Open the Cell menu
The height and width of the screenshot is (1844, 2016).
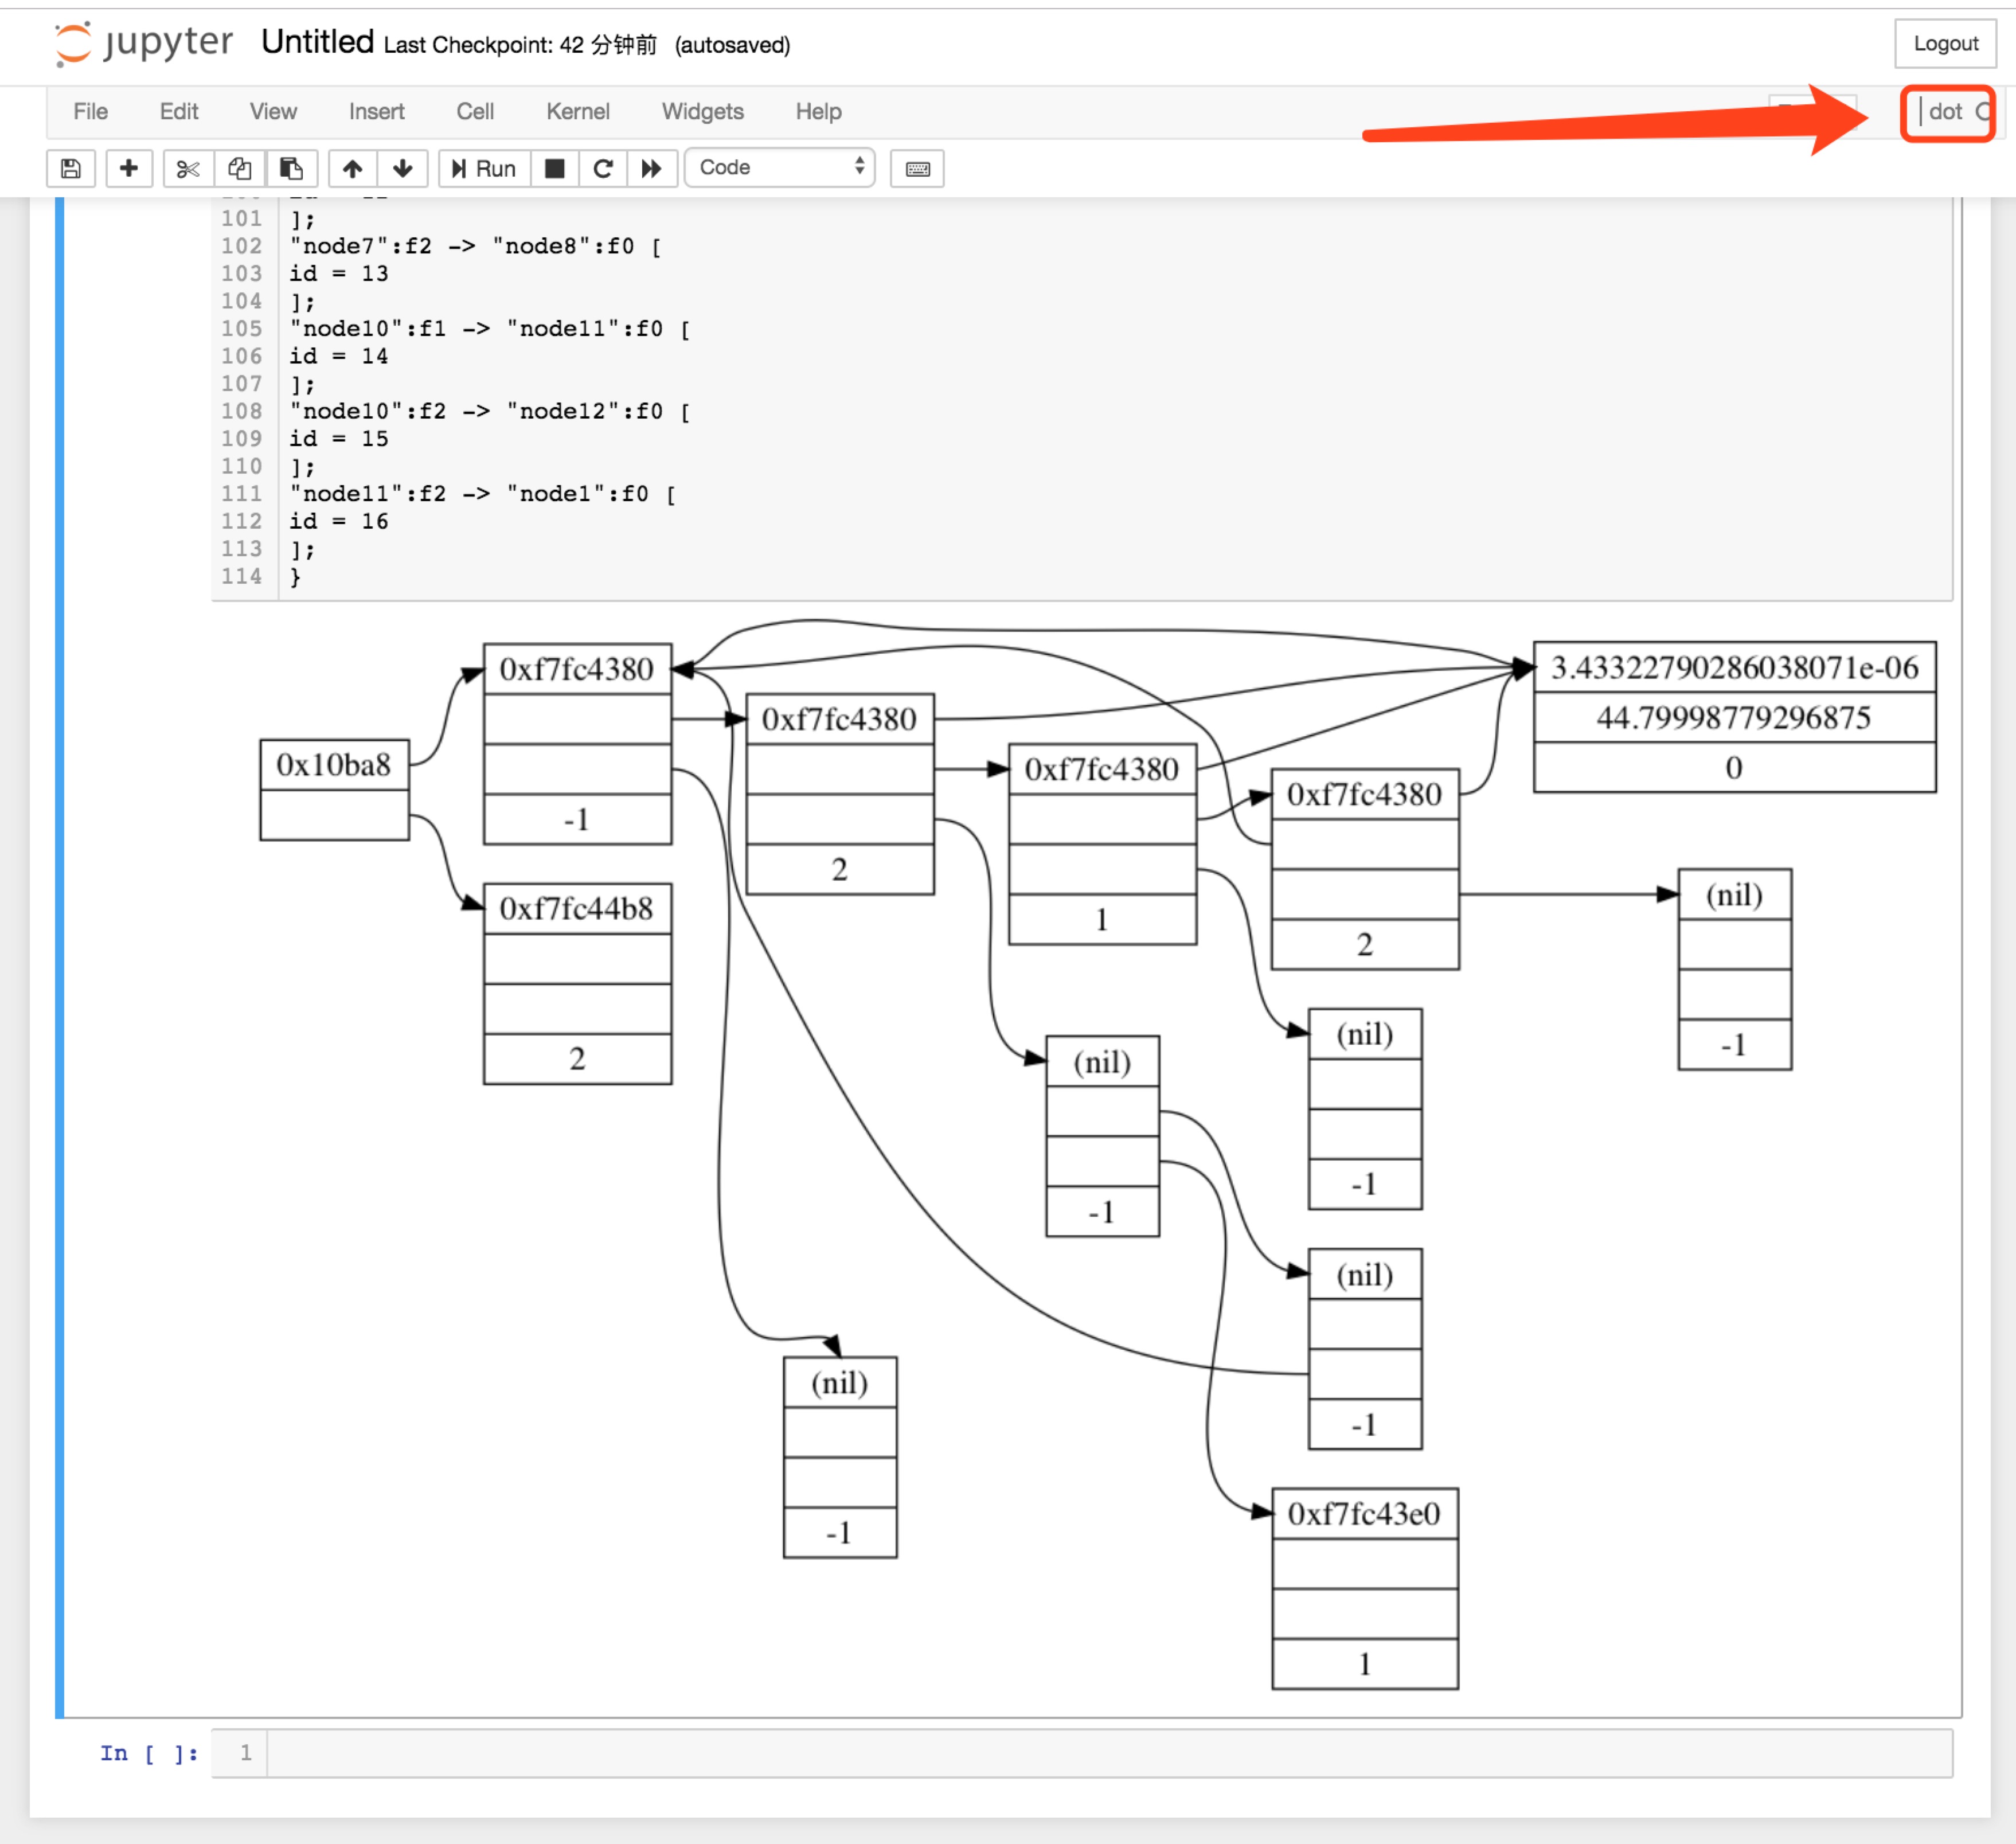(475, 111)
